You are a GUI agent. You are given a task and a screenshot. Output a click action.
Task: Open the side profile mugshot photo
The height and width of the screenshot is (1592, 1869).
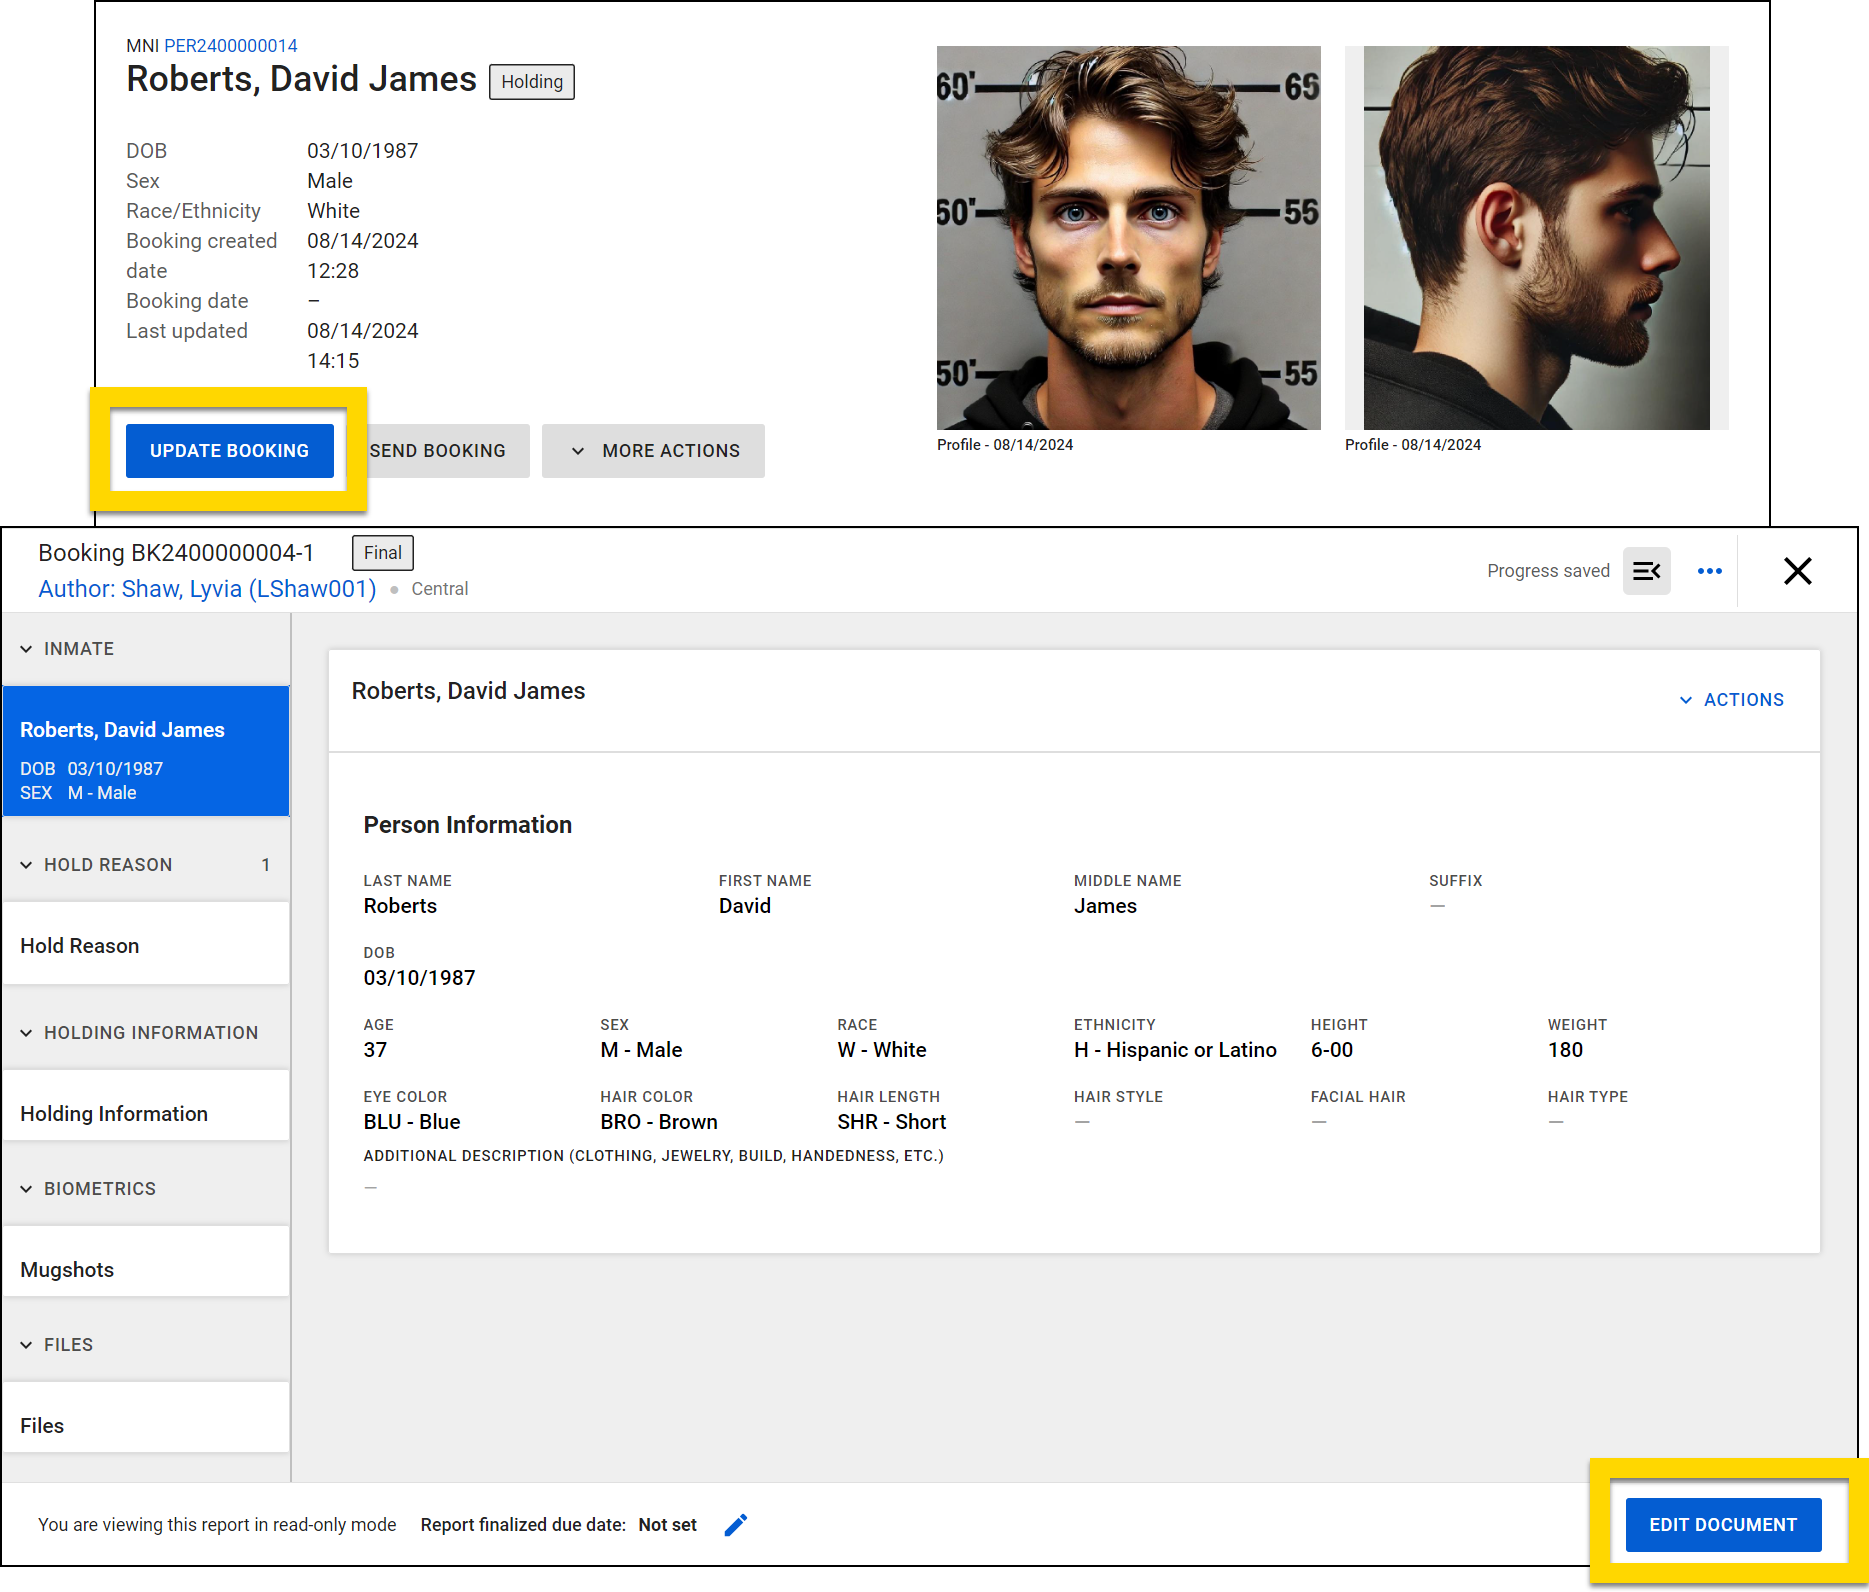tap(1536, 238)
